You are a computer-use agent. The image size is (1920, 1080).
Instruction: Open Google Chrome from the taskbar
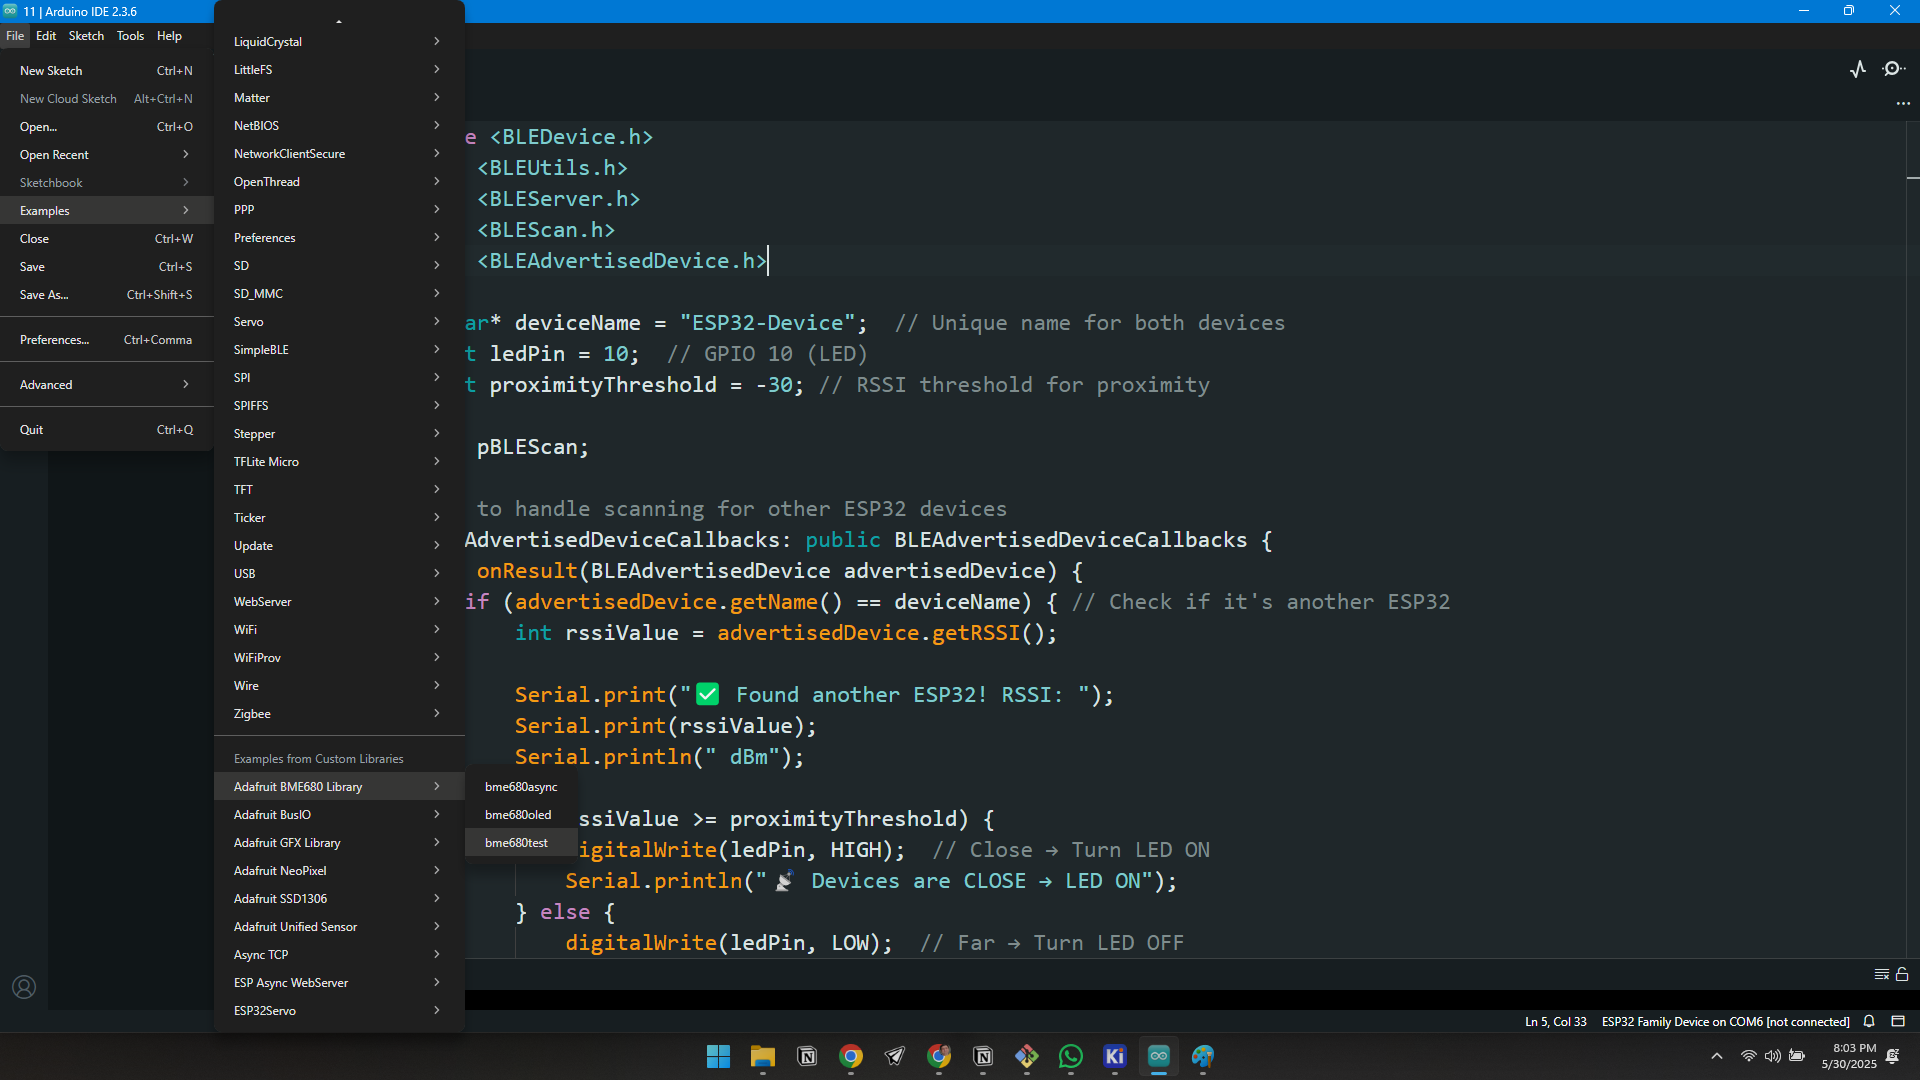[851, 1056]
